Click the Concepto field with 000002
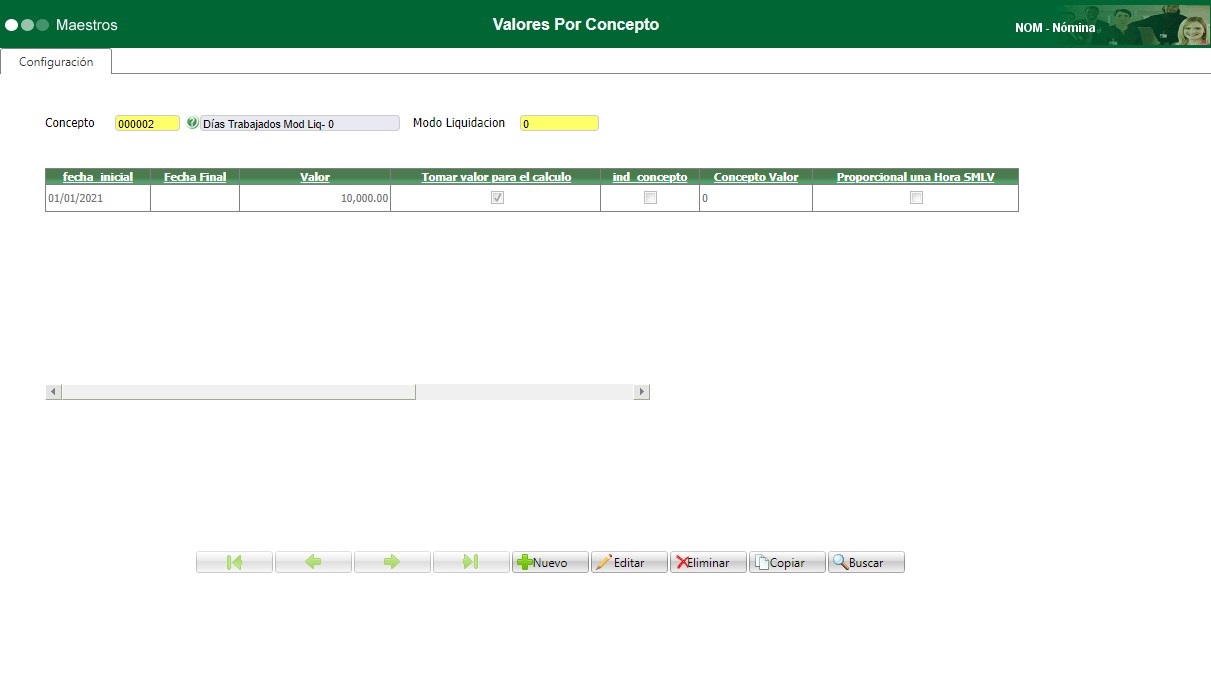 (147, 123)
